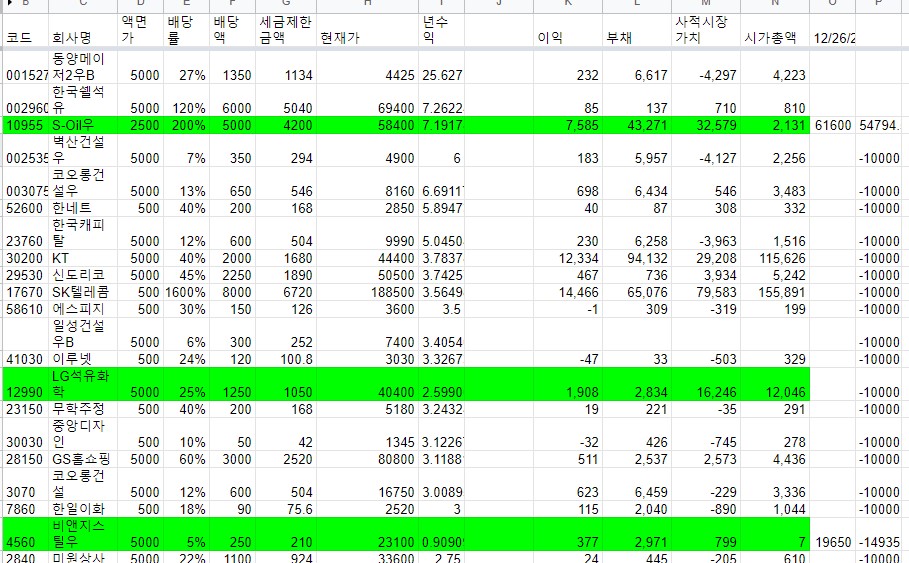The image size is (909, 563).
Task: Select the 43,271 debt cell
Action: tap(637, 125)
